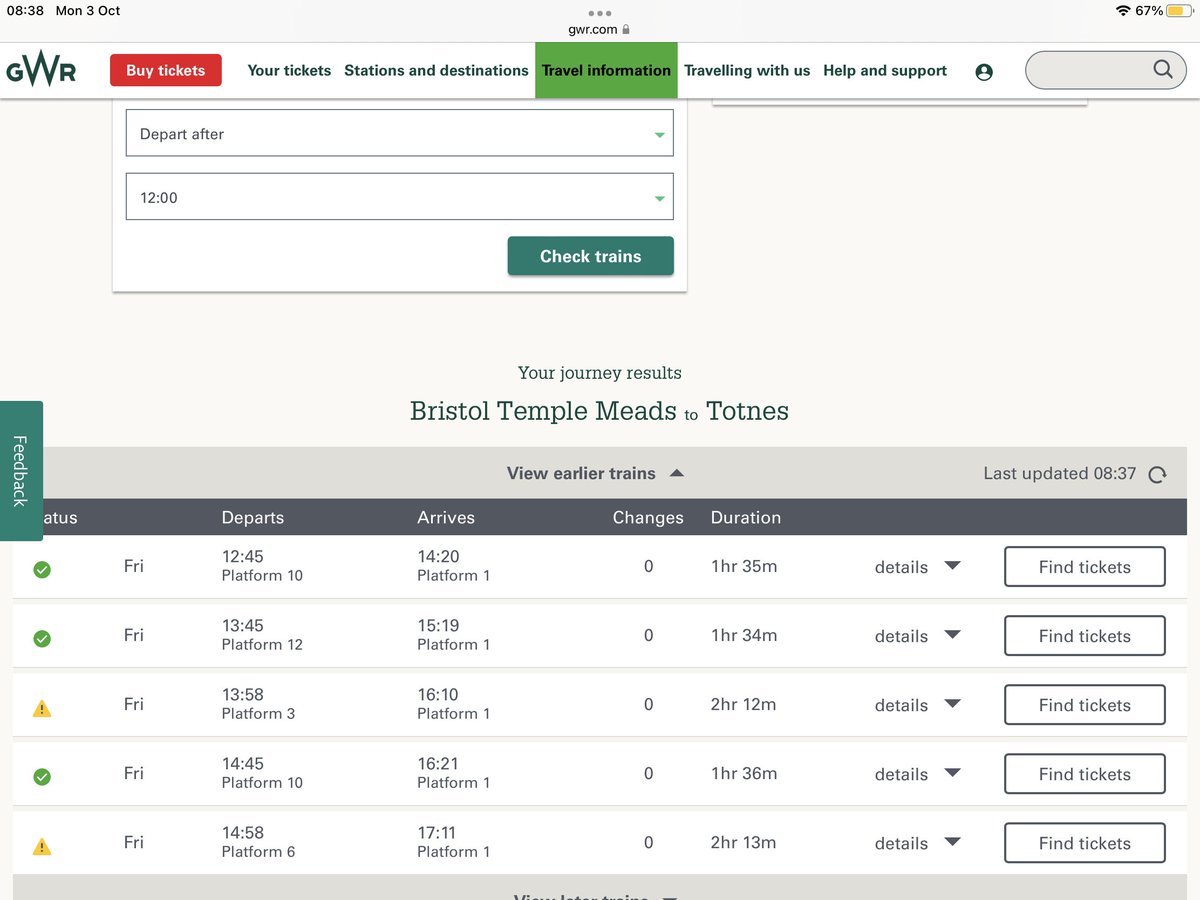Select departure Platform 12 text

coord(262,645)
